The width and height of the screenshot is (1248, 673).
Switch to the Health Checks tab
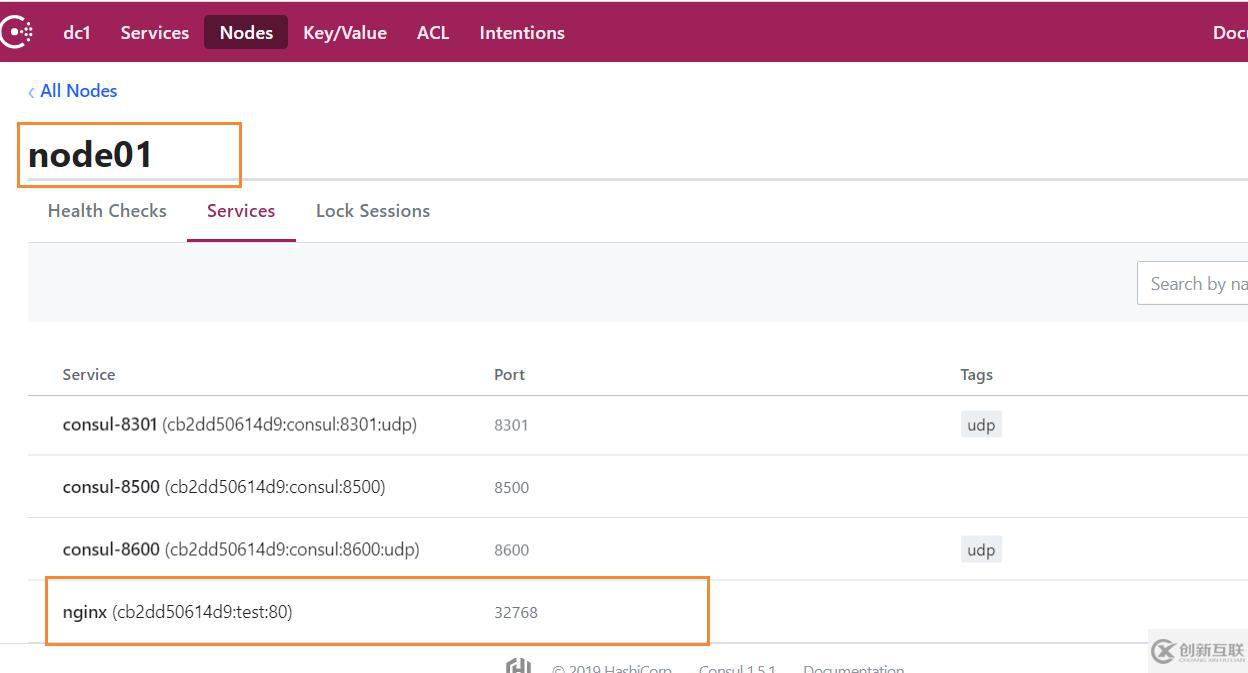click(x=107, y=211)
